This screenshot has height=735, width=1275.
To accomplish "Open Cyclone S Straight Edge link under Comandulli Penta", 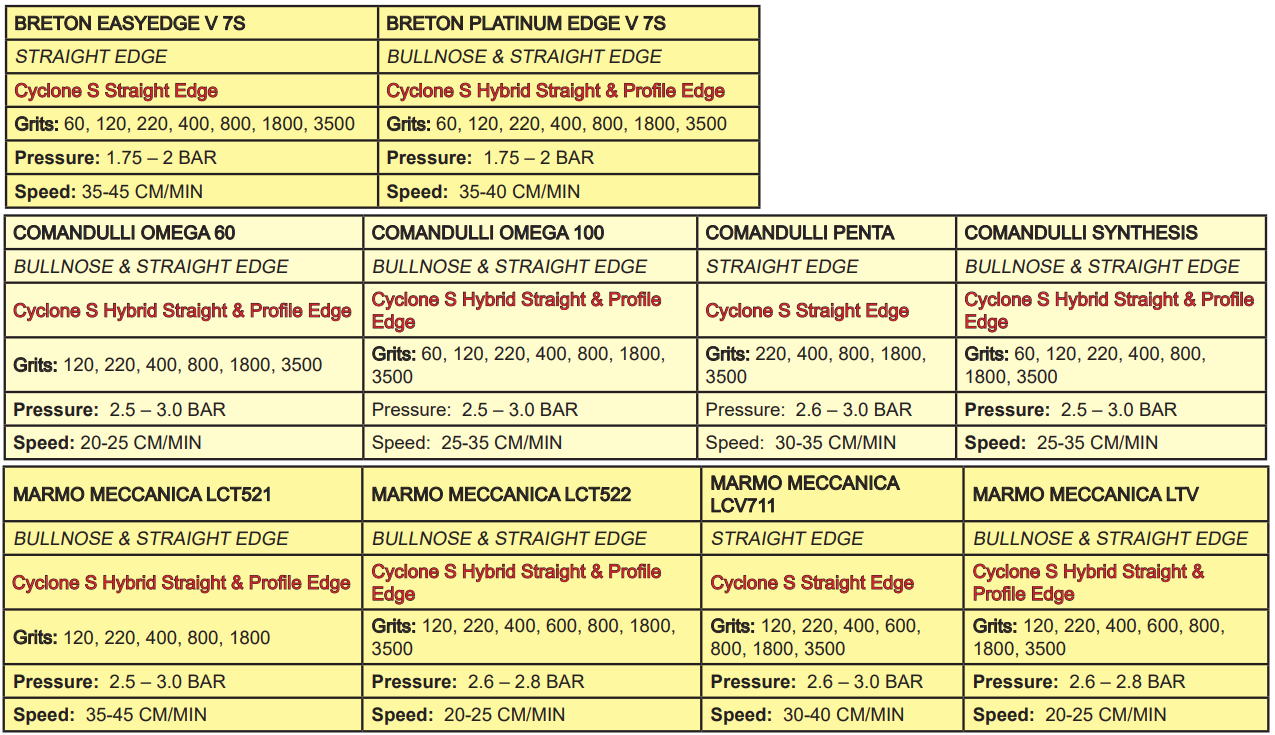I will coord(807,311).
